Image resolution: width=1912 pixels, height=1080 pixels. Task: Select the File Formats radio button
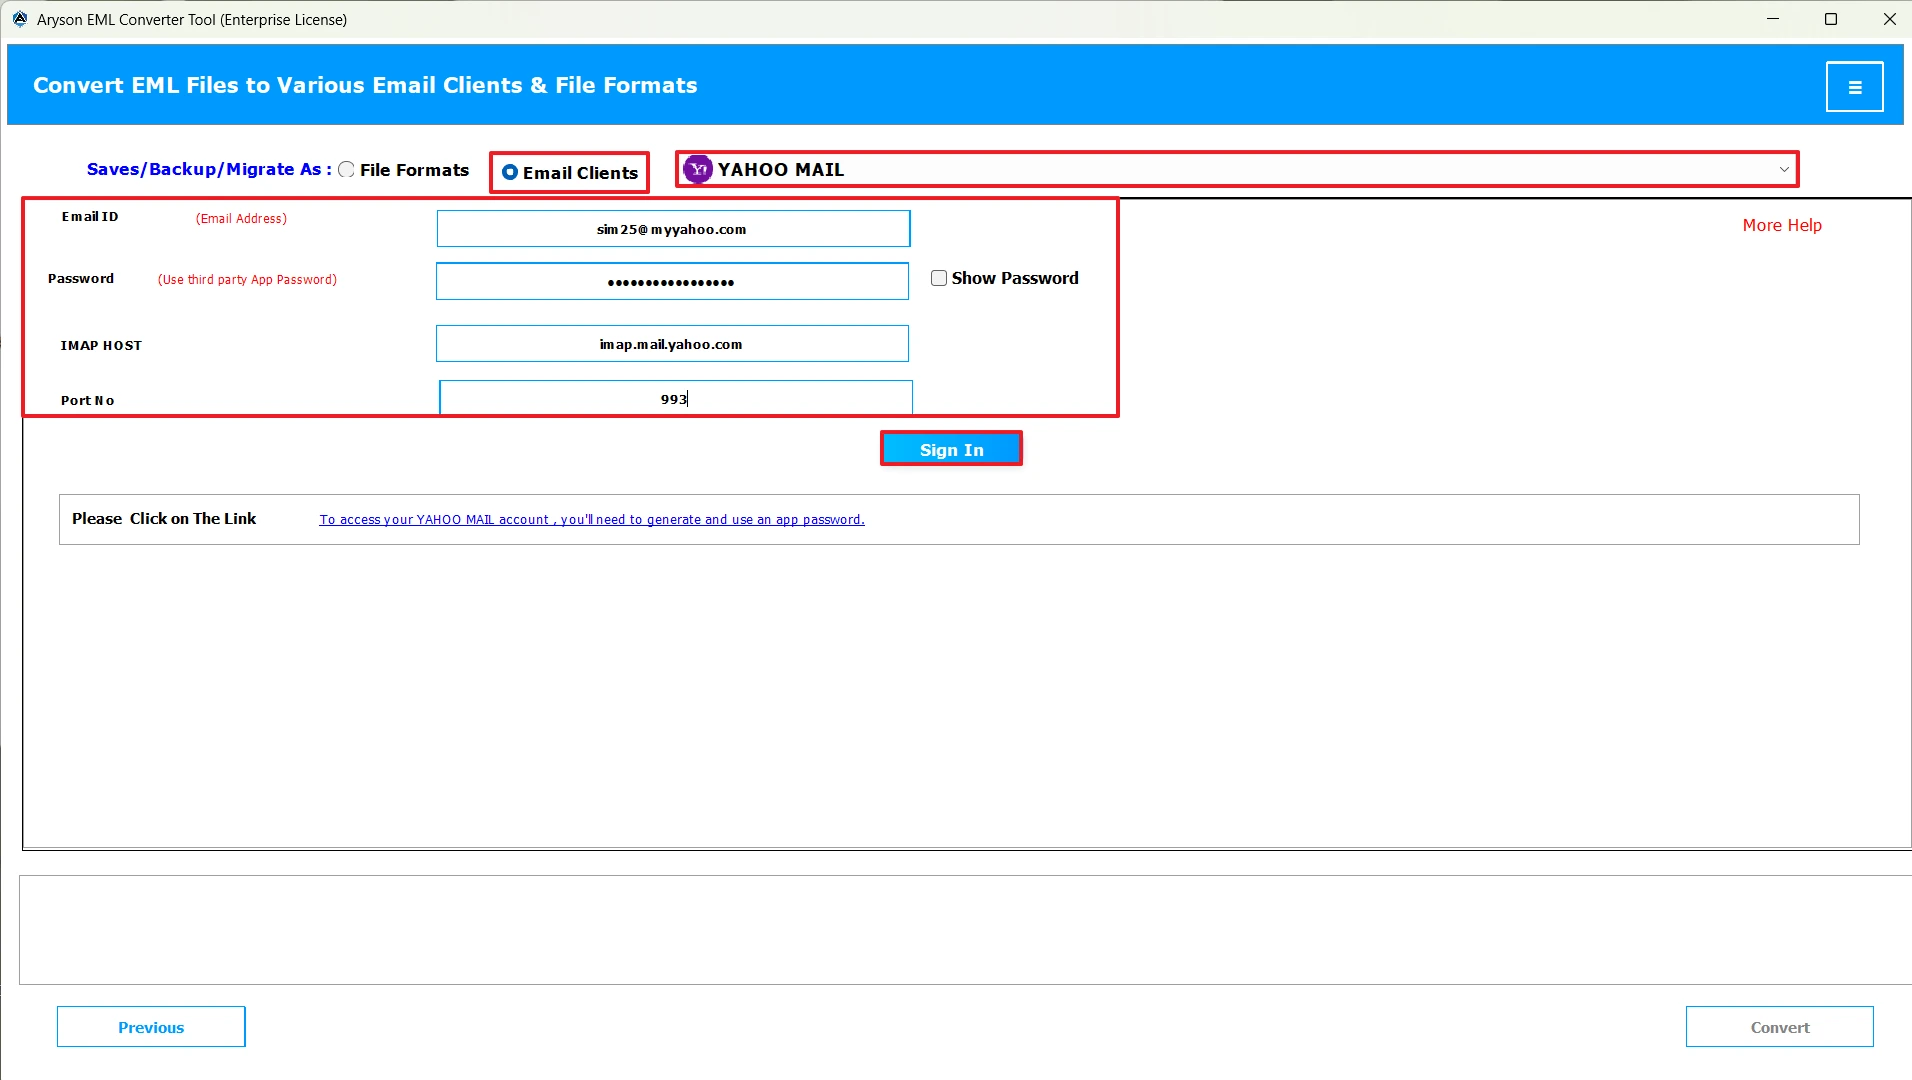[346, 170]
